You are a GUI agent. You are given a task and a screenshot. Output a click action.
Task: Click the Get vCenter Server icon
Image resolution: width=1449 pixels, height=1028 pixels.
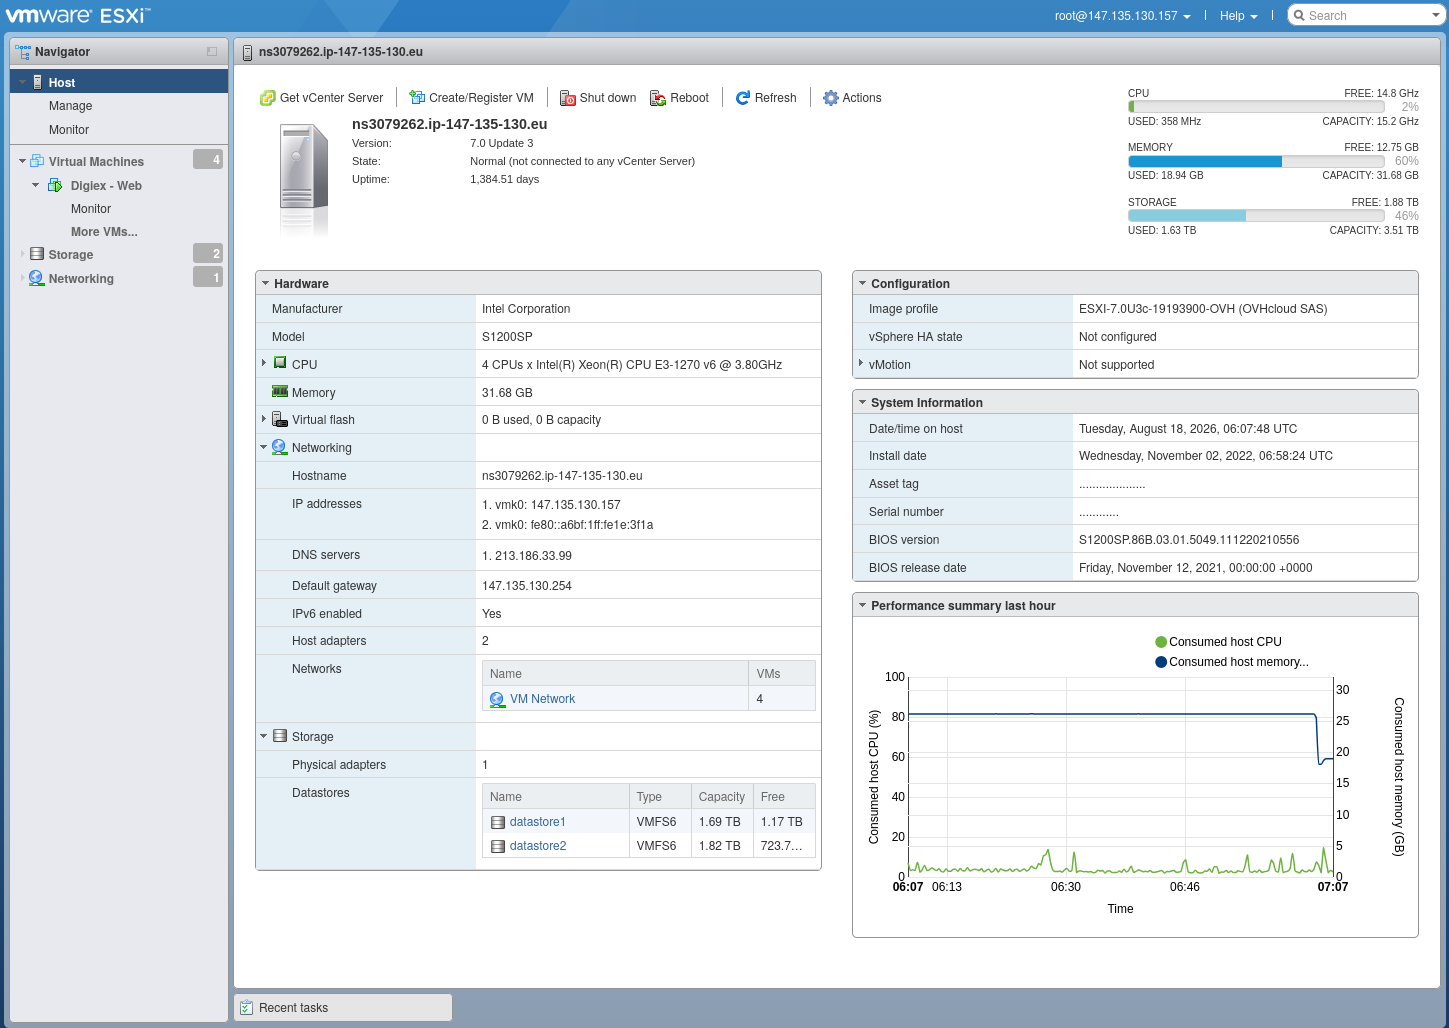pyautogui.click(x=267, y=98)
